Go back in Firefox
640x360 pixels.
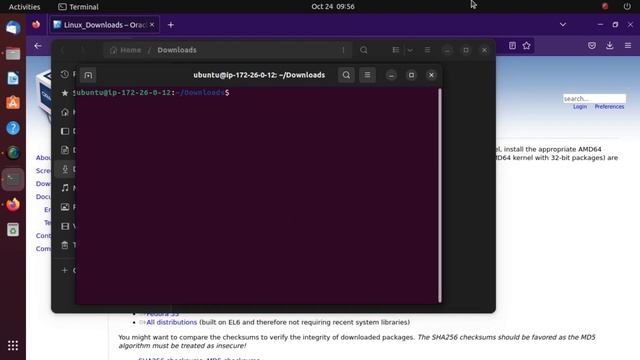tap(38, 46)
